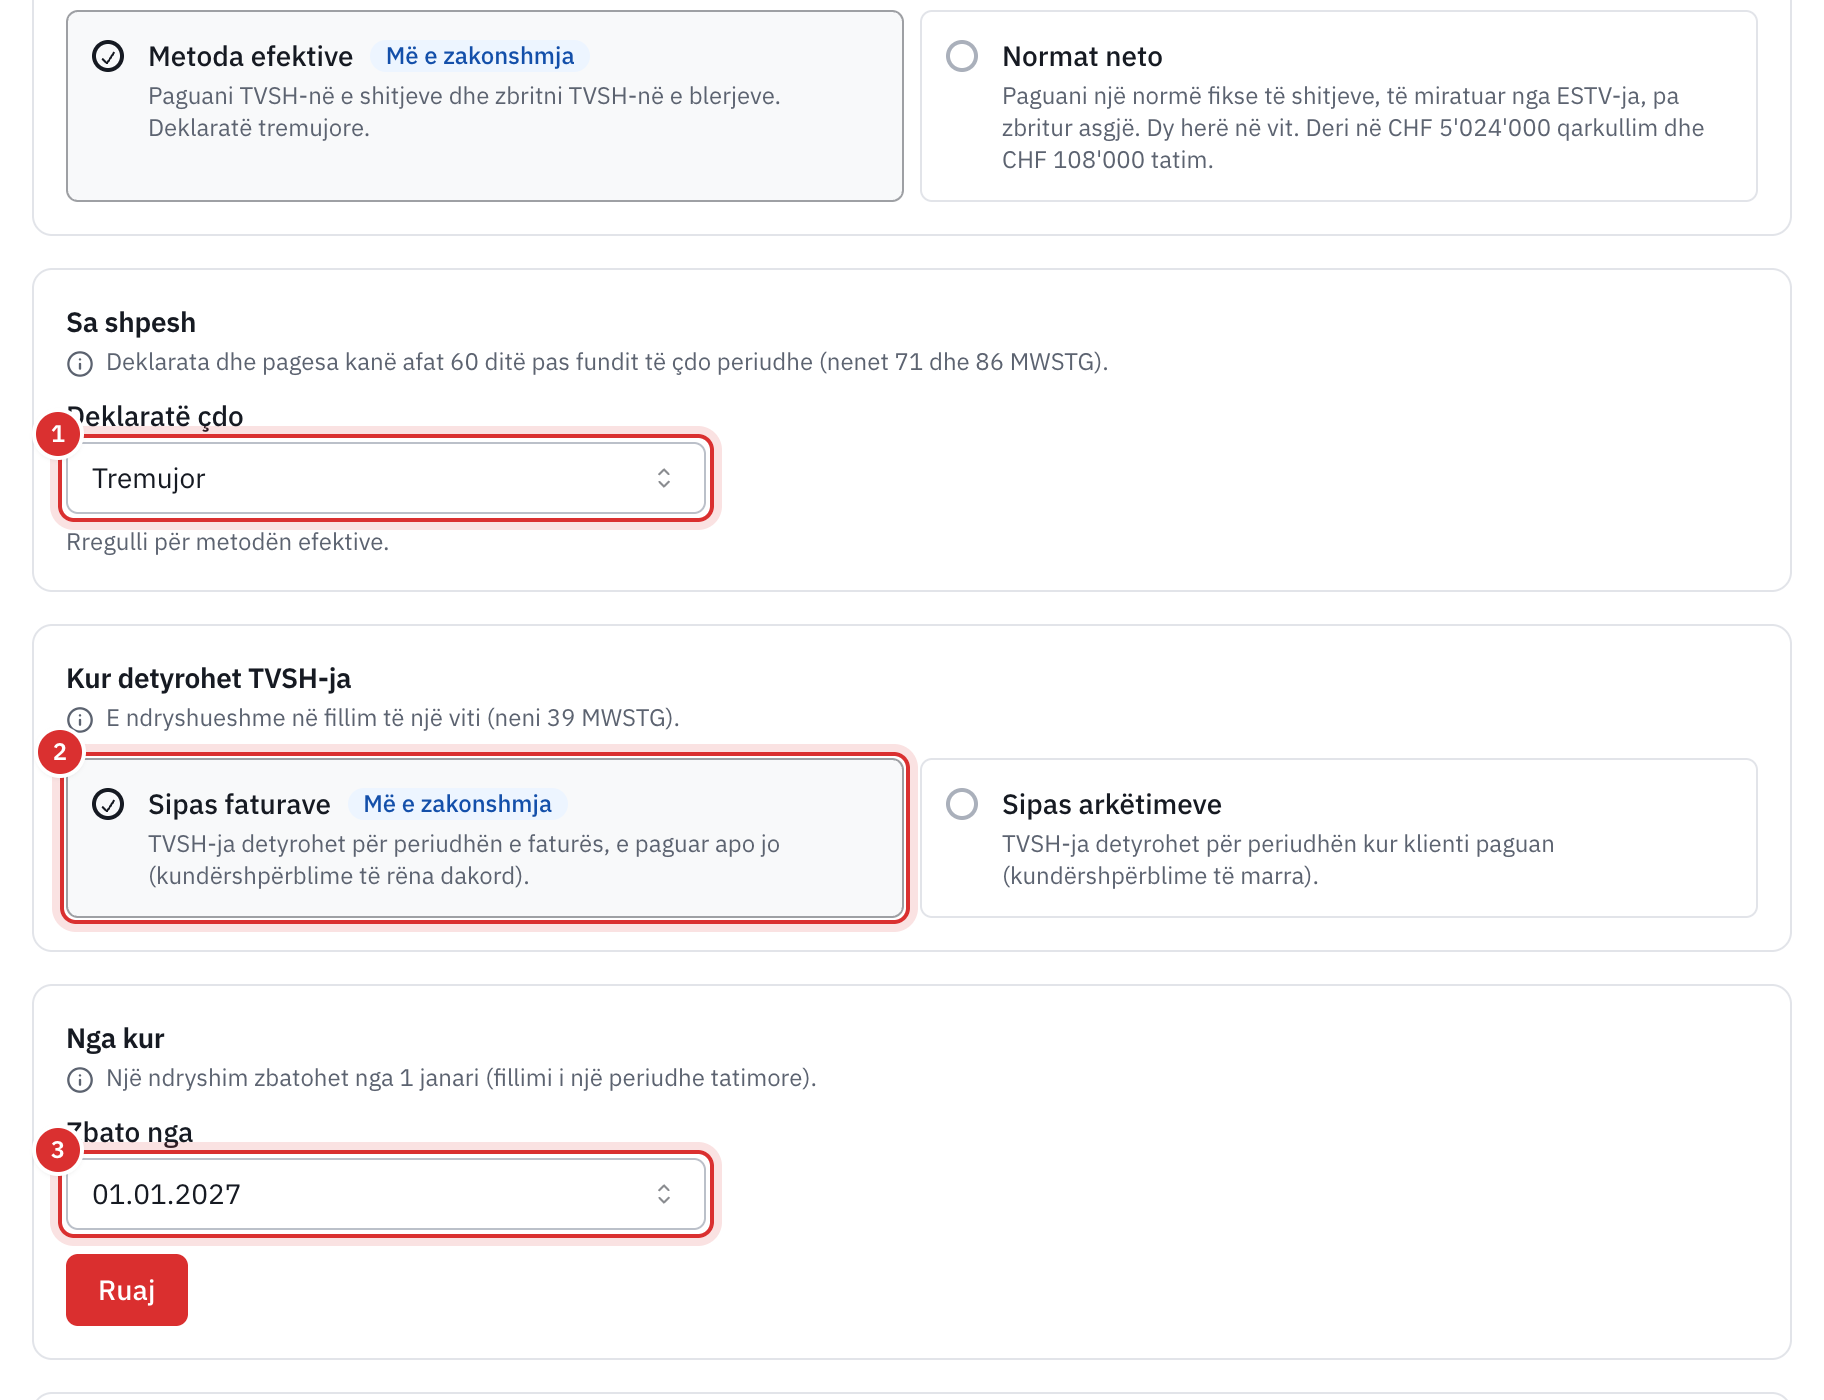This screenshot has width=1824, height=1400.
Task: Click Më e zakonshmja badge on Metoda efektive
Action: tap(480, 56)
